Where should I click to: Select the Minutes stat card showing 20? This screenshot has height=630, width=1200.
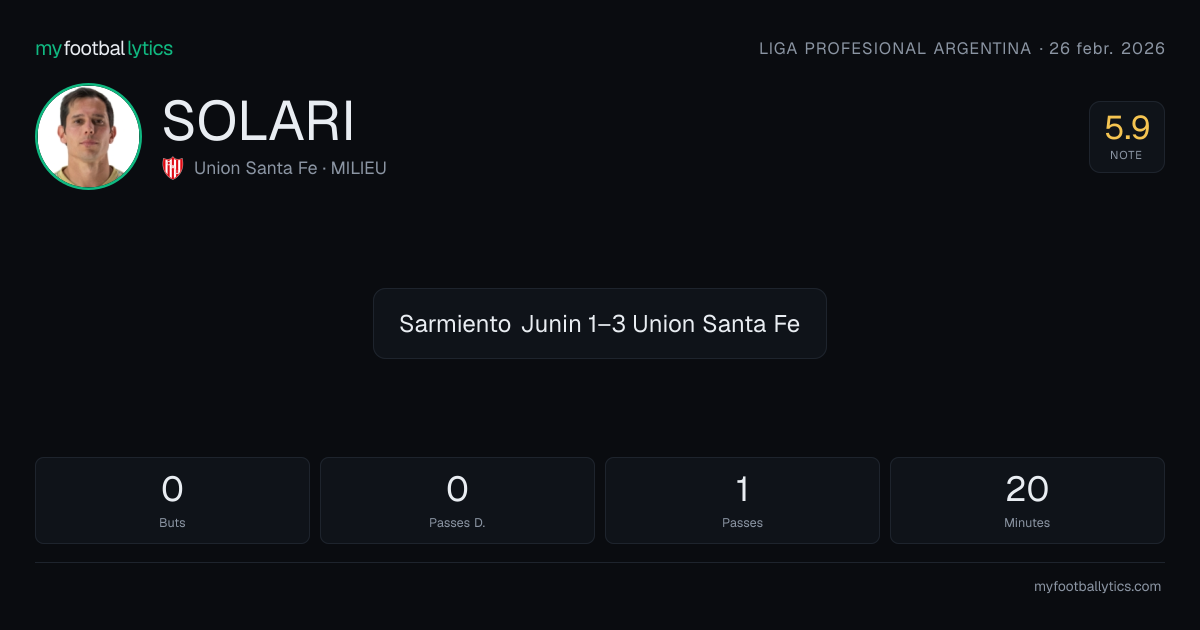coord(1027,500)
